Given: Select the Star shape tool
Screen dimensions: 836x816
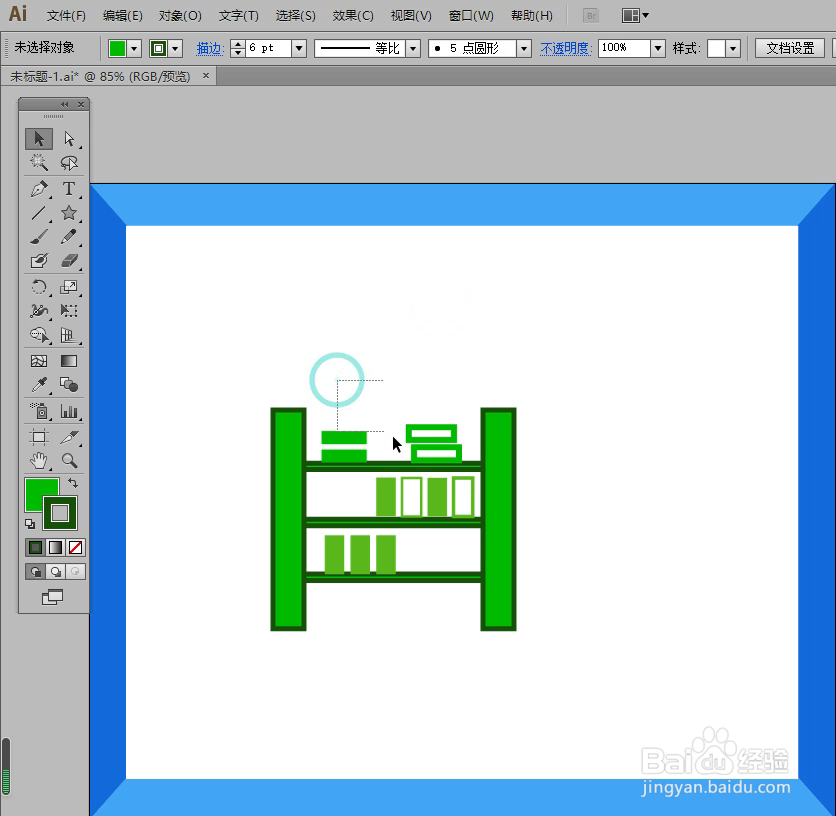Looking at the screenshot, I should pos(69,213).
